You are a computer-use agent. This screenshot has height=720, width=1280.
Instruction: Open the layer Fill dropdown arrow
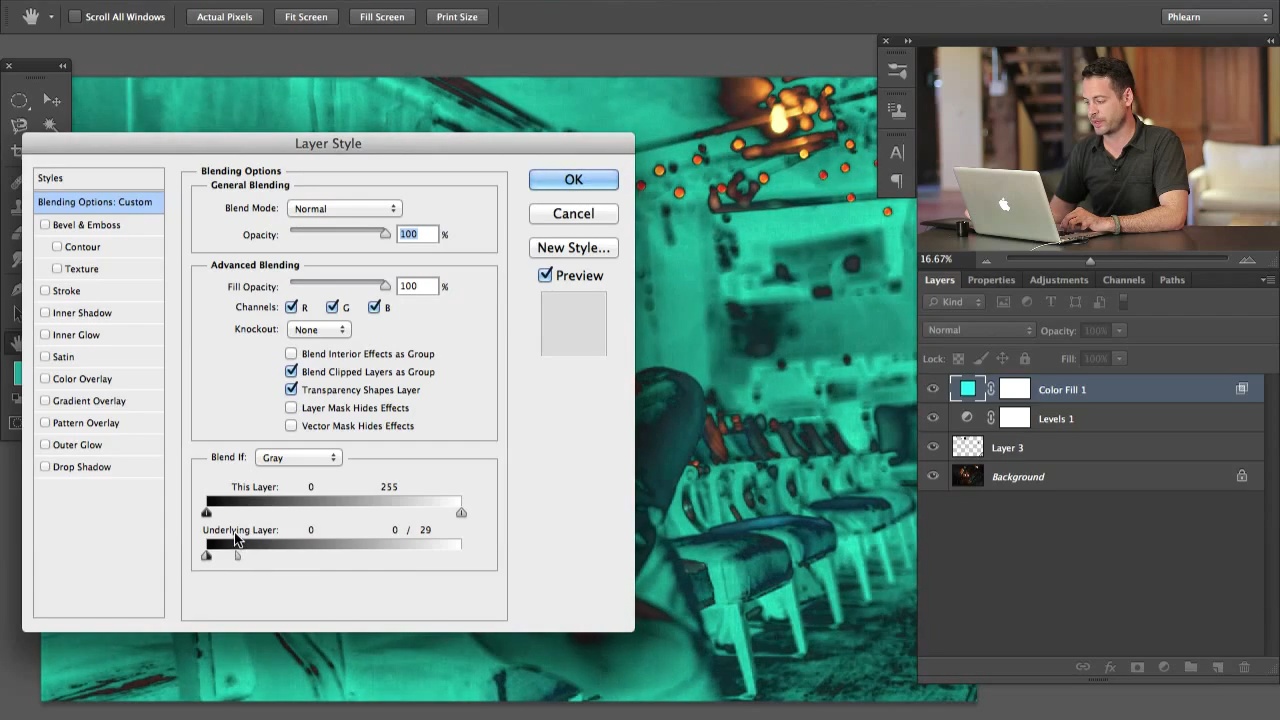click(1119, 359)
